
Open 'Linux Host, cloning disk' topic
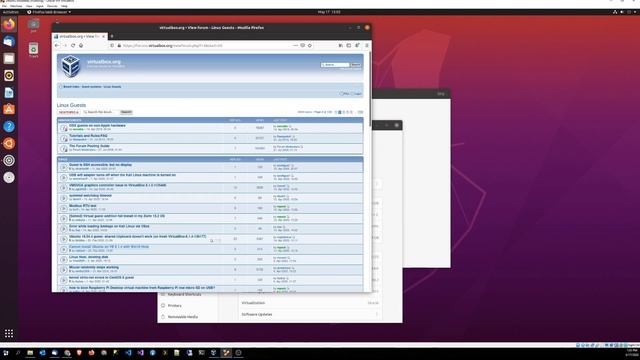89,257
